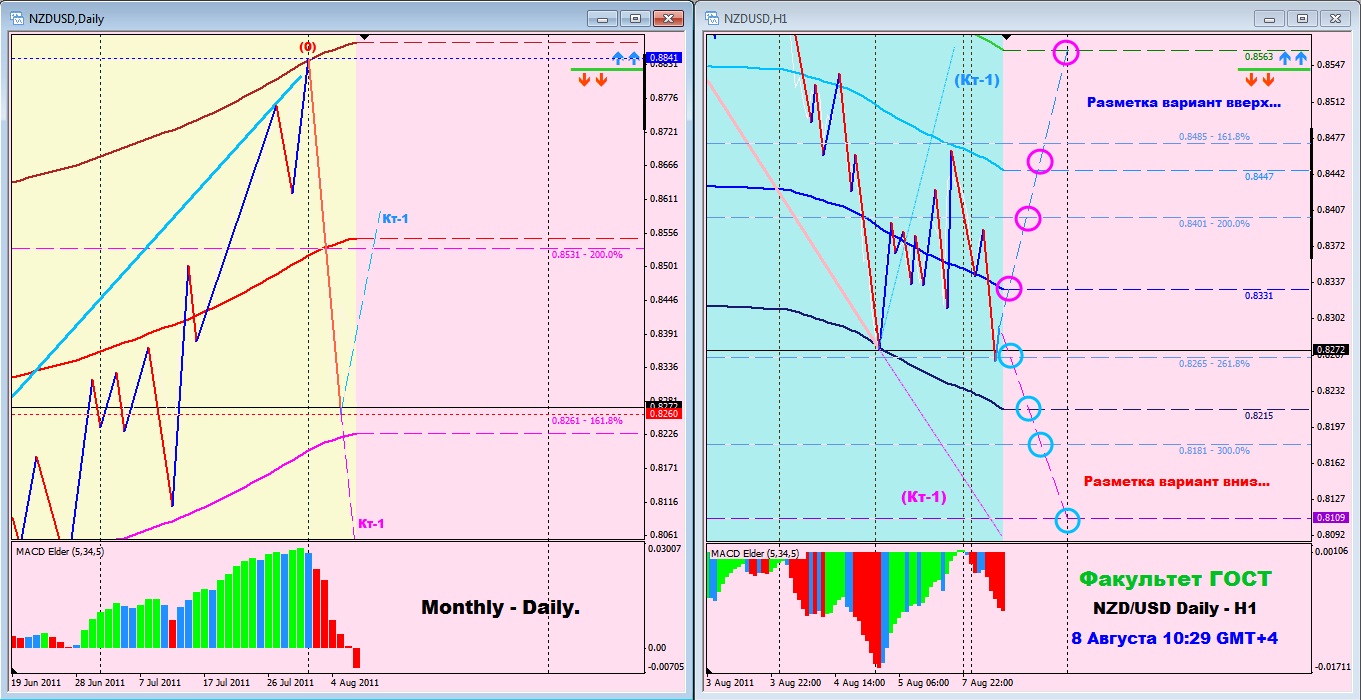
Task: Select the blue circle on the 0.8215 line
Action: point(1028,408)
